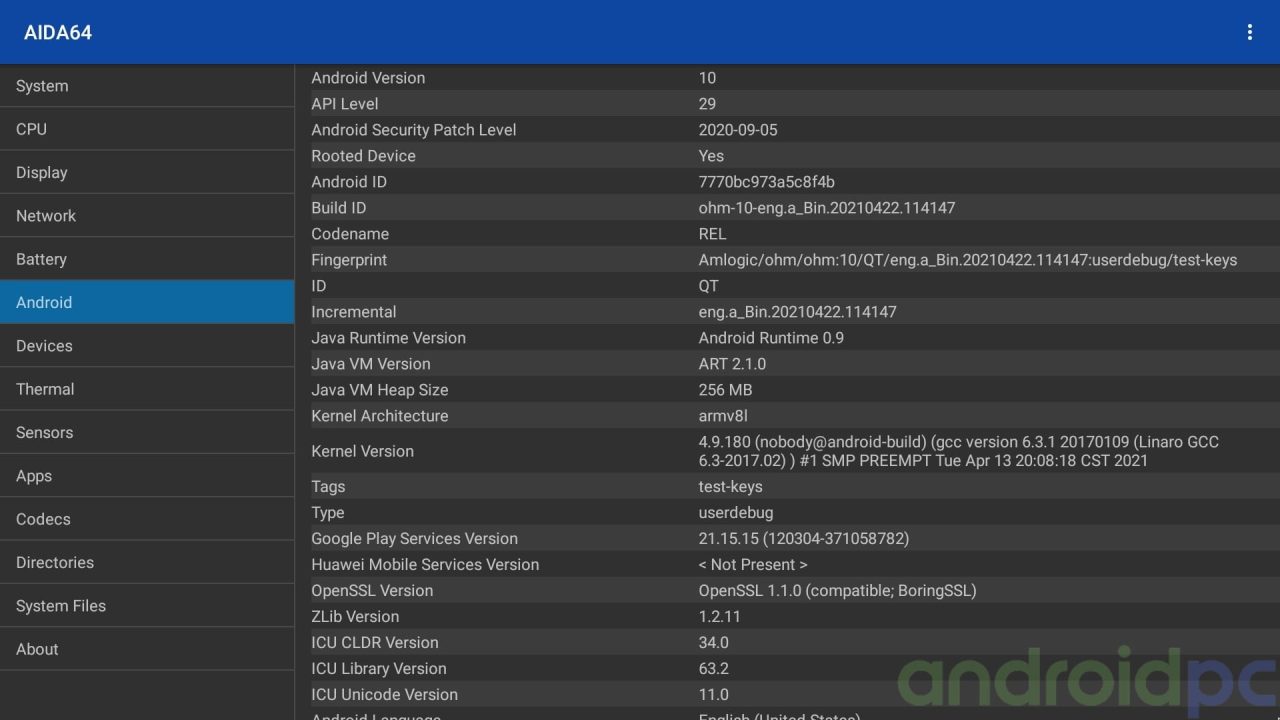The height and width of the screenshot is (720, 1280).
Task: Go to the Directories section
Action: pyautogui.click(x=147, y=562)
